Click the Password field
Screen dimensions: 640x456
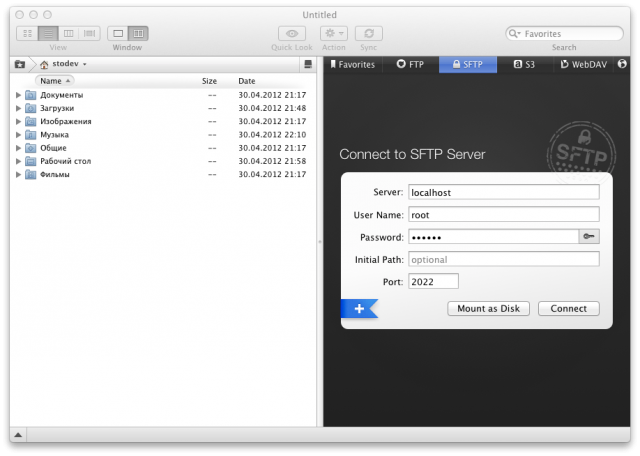(493, 237)
